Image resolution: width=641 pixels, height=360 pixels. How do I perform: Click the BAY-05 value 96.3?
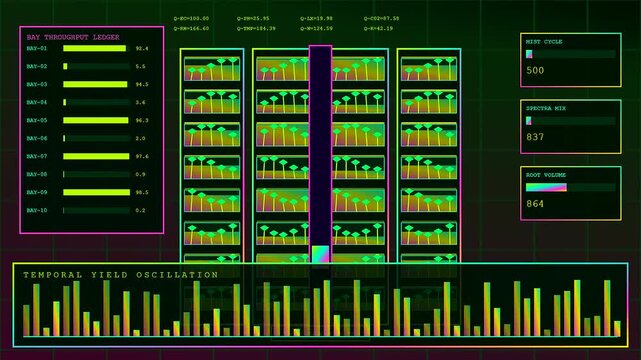pyautogui.click(x=142, y=120)
